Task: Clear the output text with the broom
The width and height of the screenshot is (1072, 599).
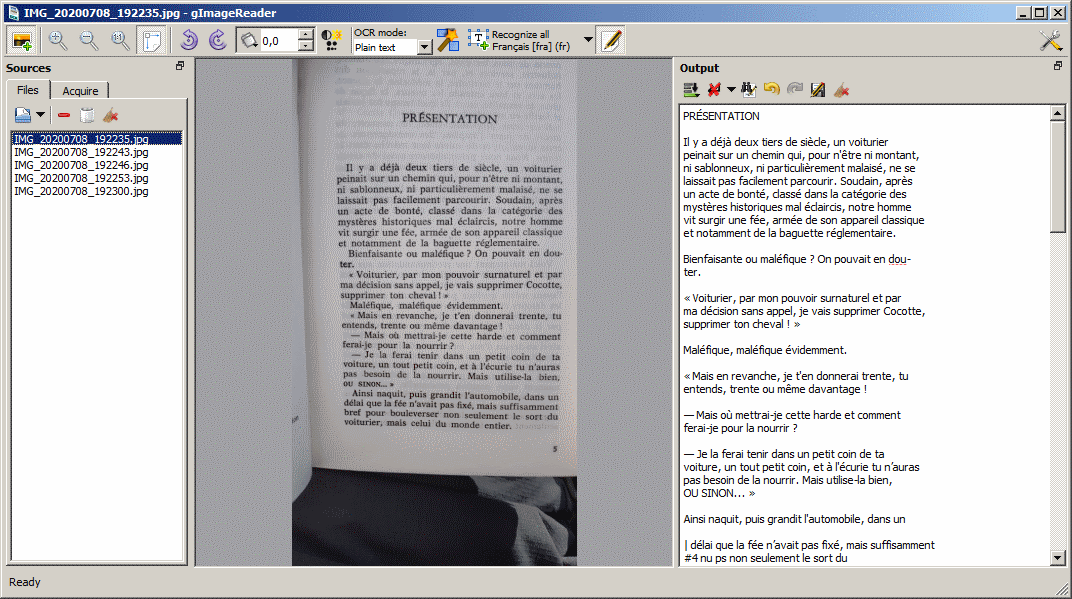Action: 841,90
